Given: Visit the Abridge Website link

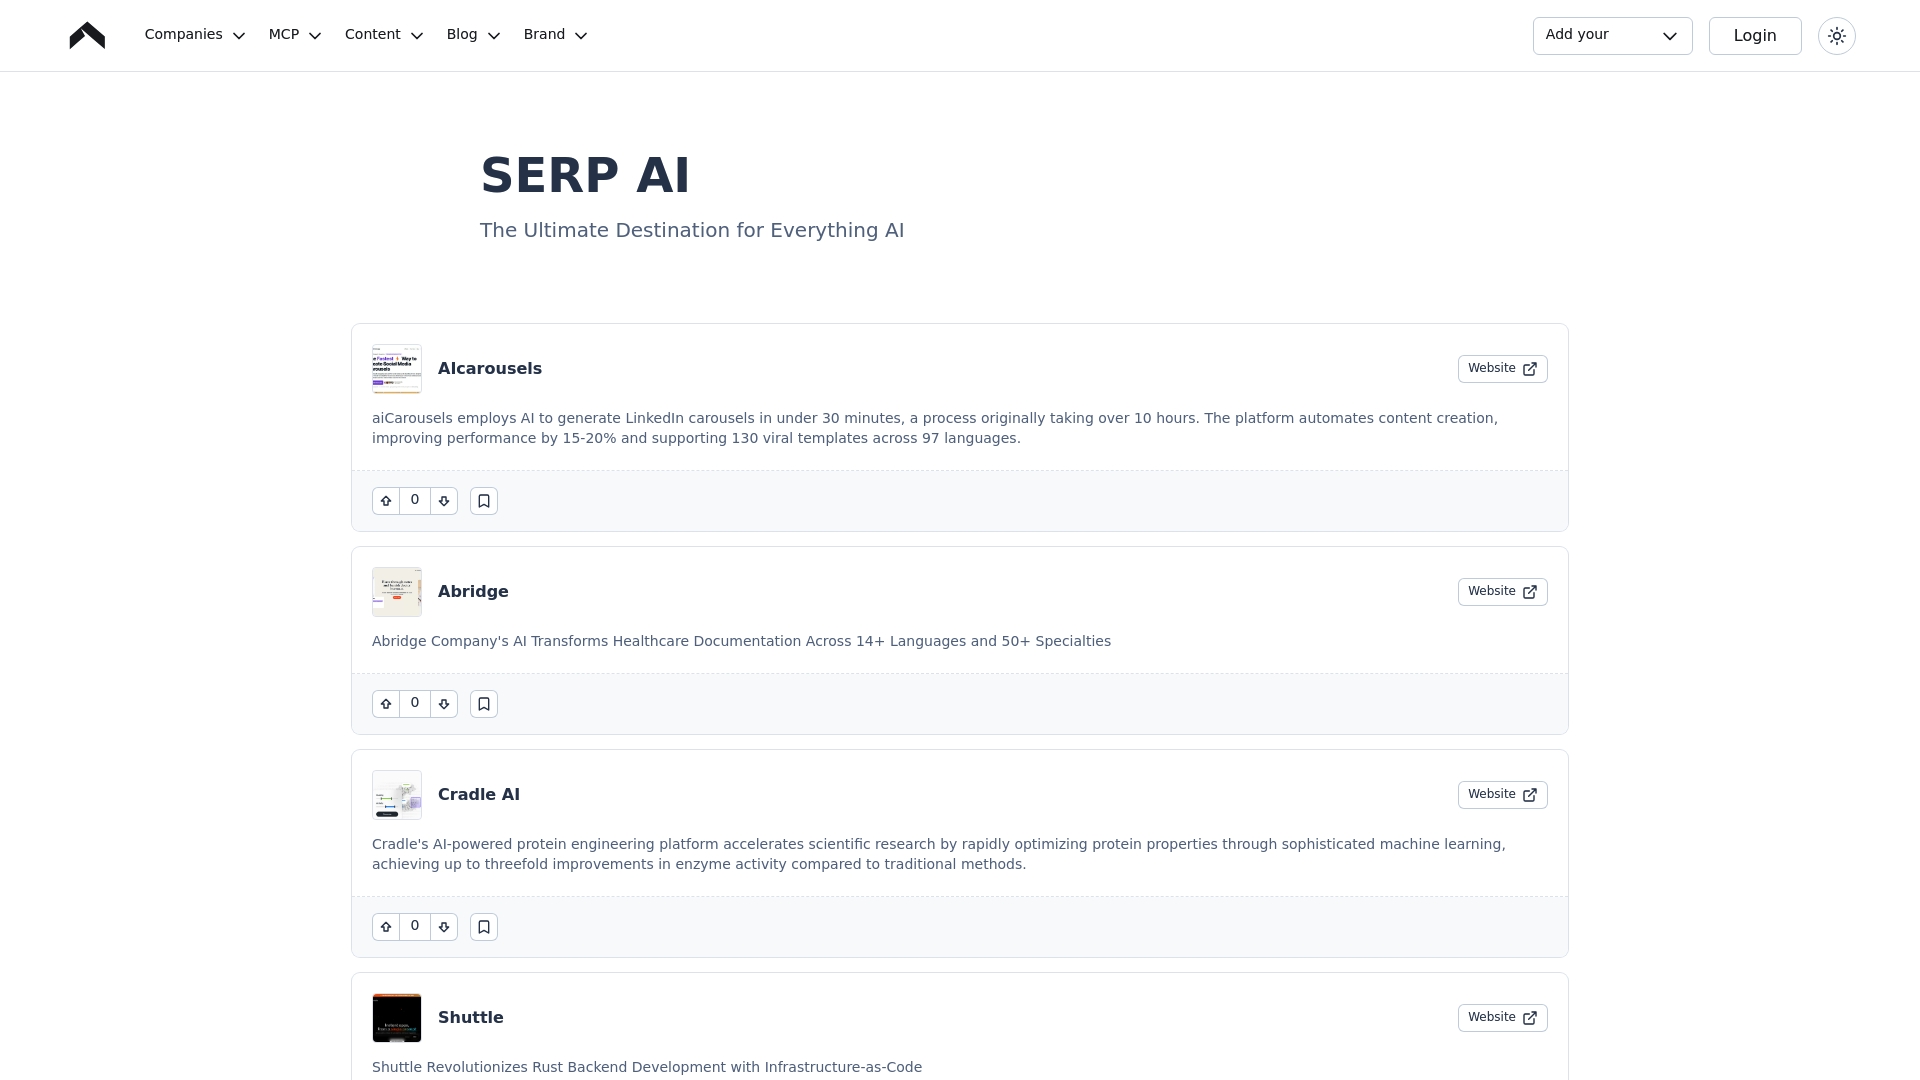Looking at the screenshot, I should click(1502, 592).
